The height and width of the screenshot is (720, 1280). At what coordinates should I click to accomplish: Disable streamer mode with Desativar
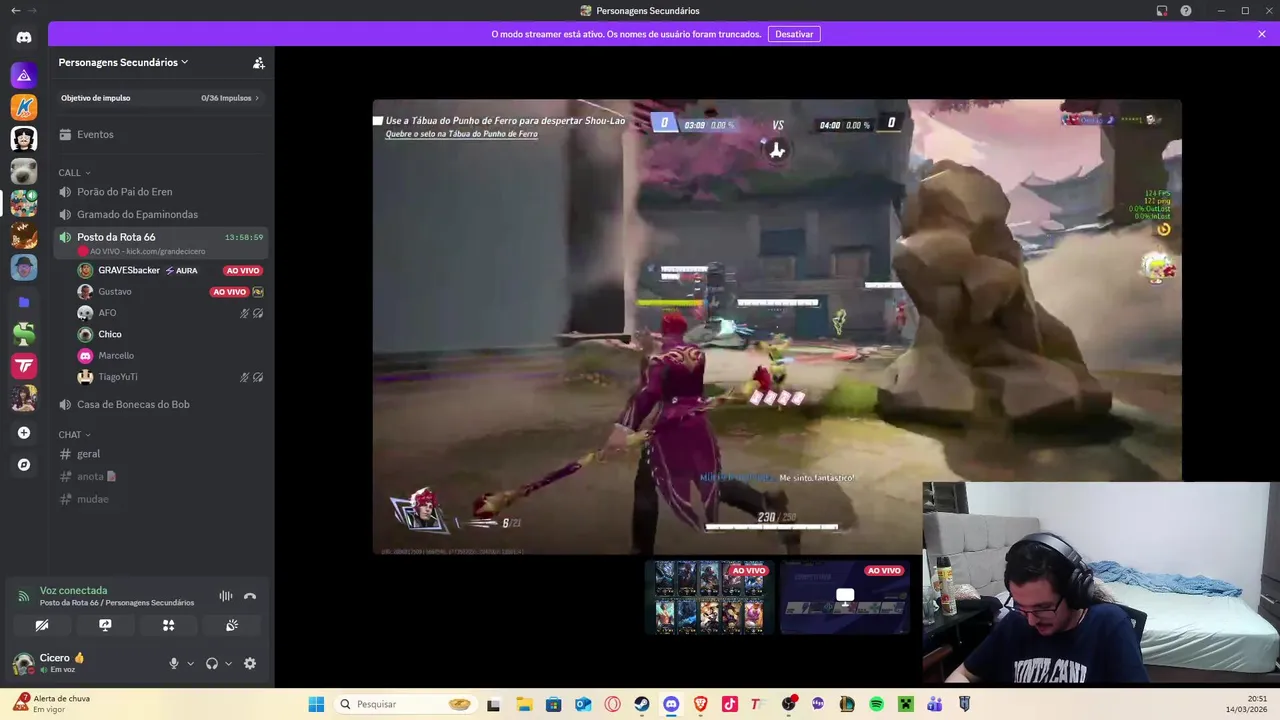click(x=794, y=34)
